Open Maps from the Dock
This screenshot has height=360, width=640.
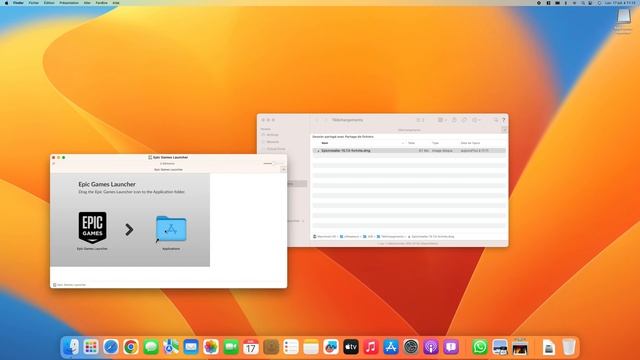(x=171, y=347)
